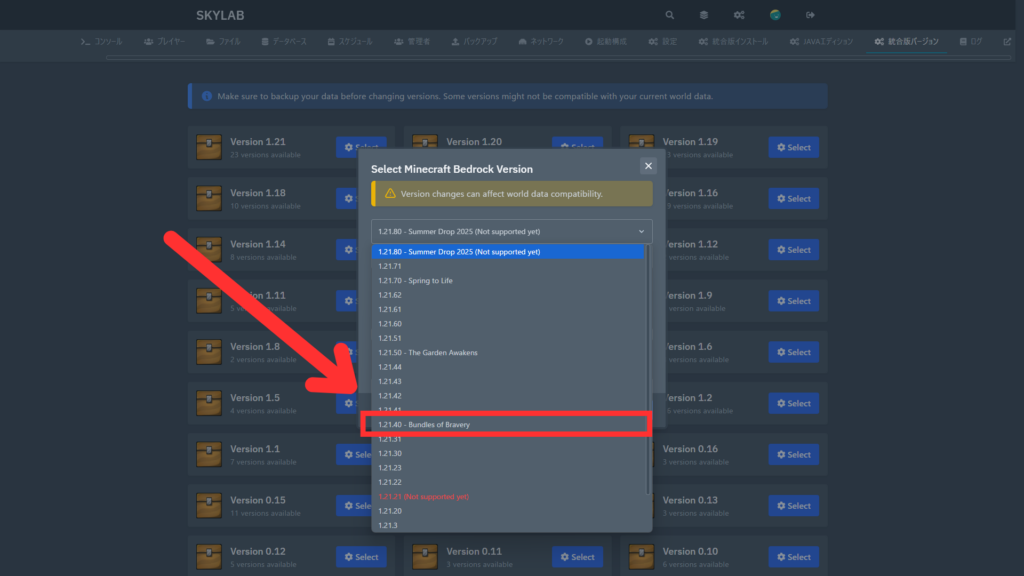The height and width of the screenshot is (576, 1024).
Task: Choose 1.21.80 - Summer Drop 2025 option
Action: pyautogui.click(x=508, y=251)
